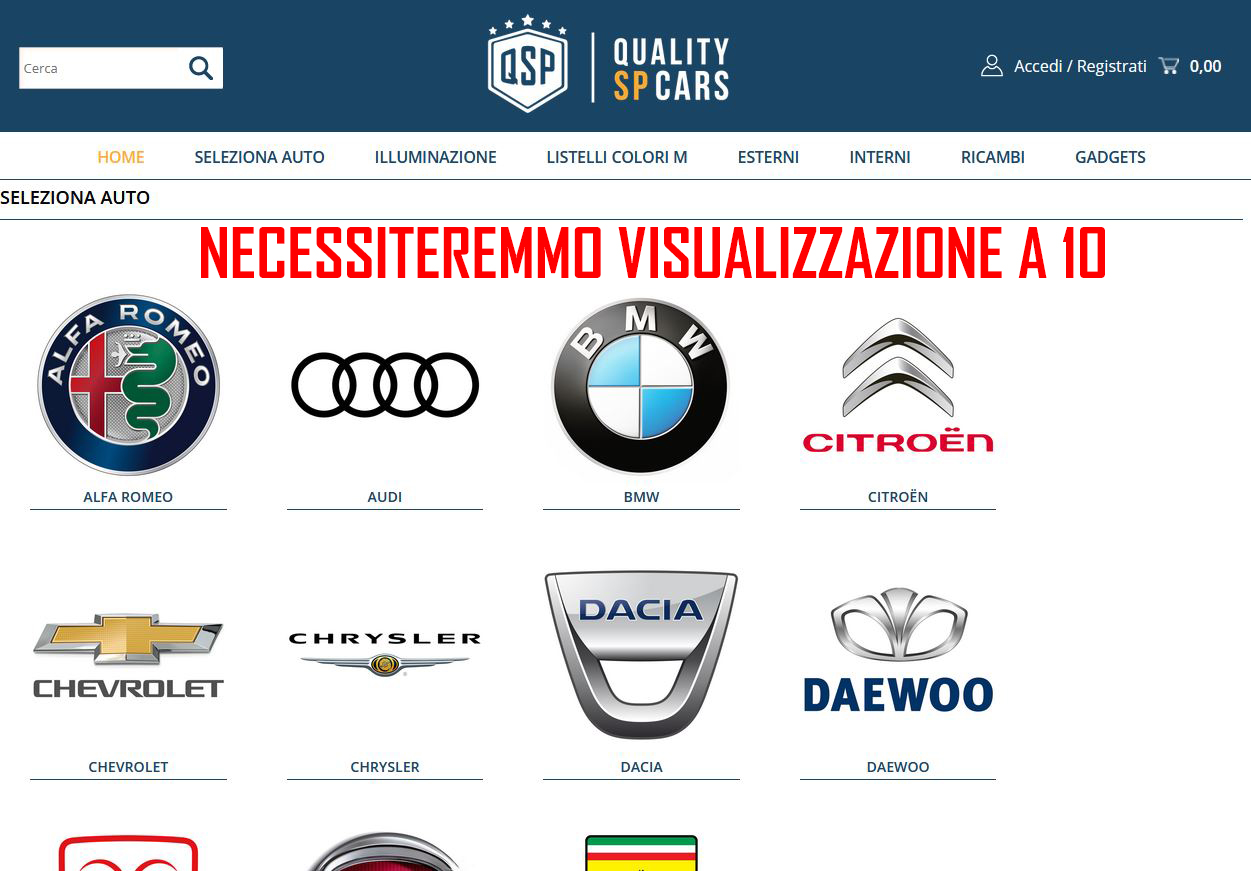Click the AUDI text link
Image resolution: width=1251 pixels, height=871 pixels.
[x=385, y=497]
